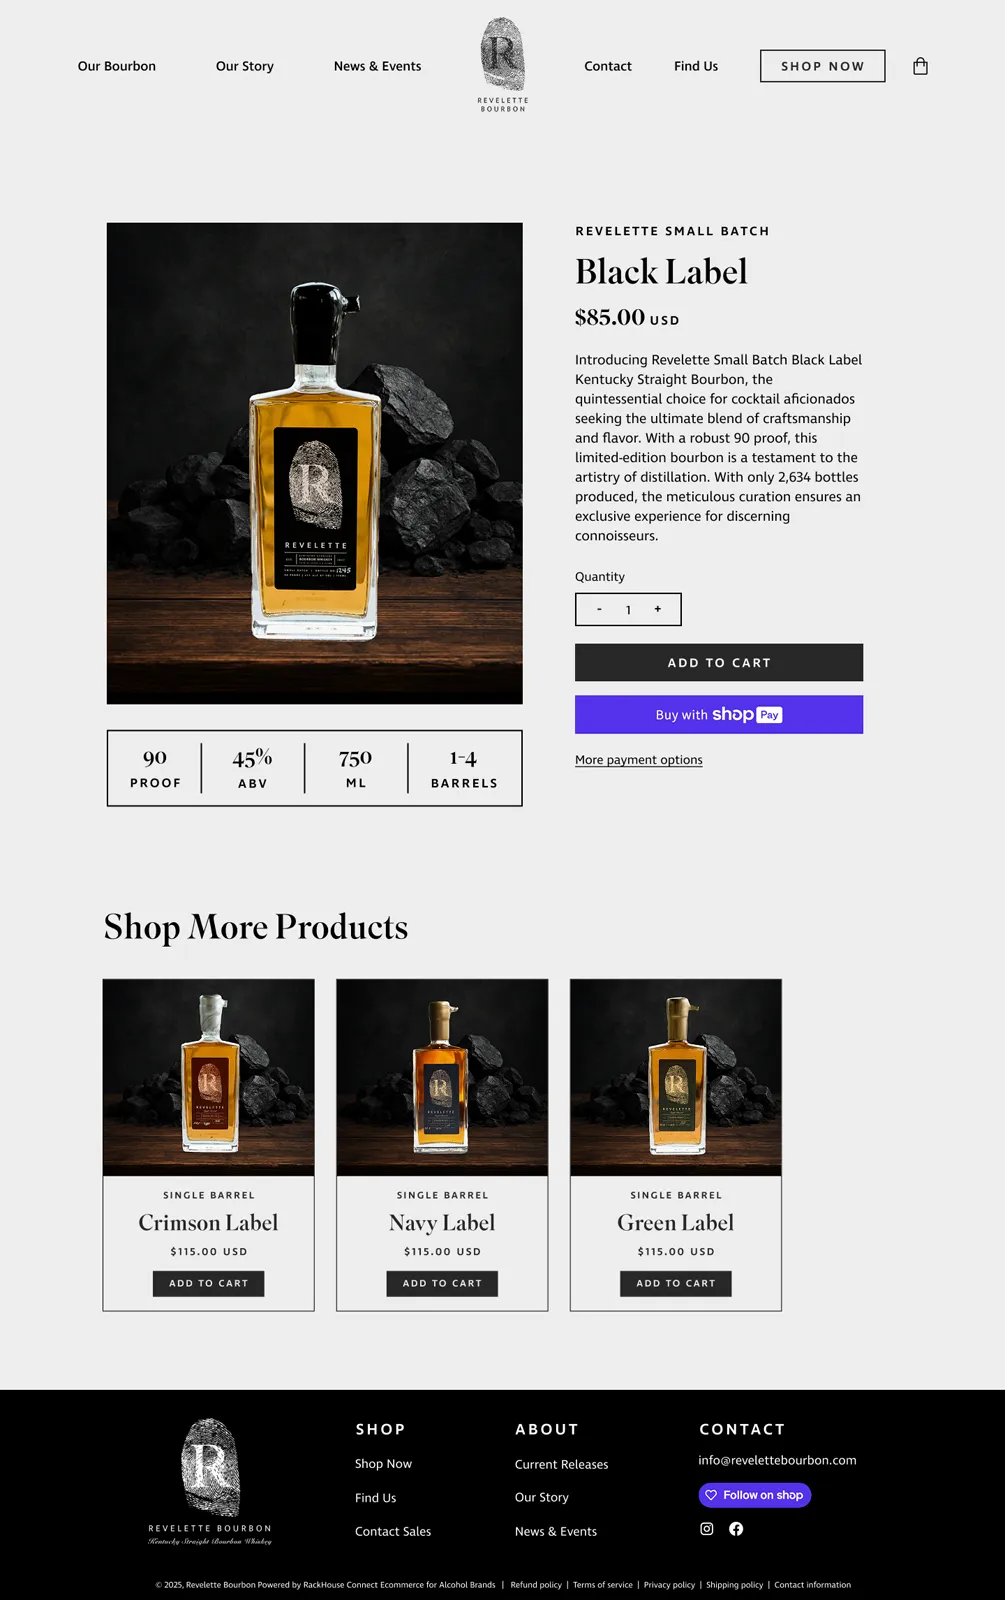Select the Crimson Label product thumbnail
1005x1600 pixels.
209,1077
